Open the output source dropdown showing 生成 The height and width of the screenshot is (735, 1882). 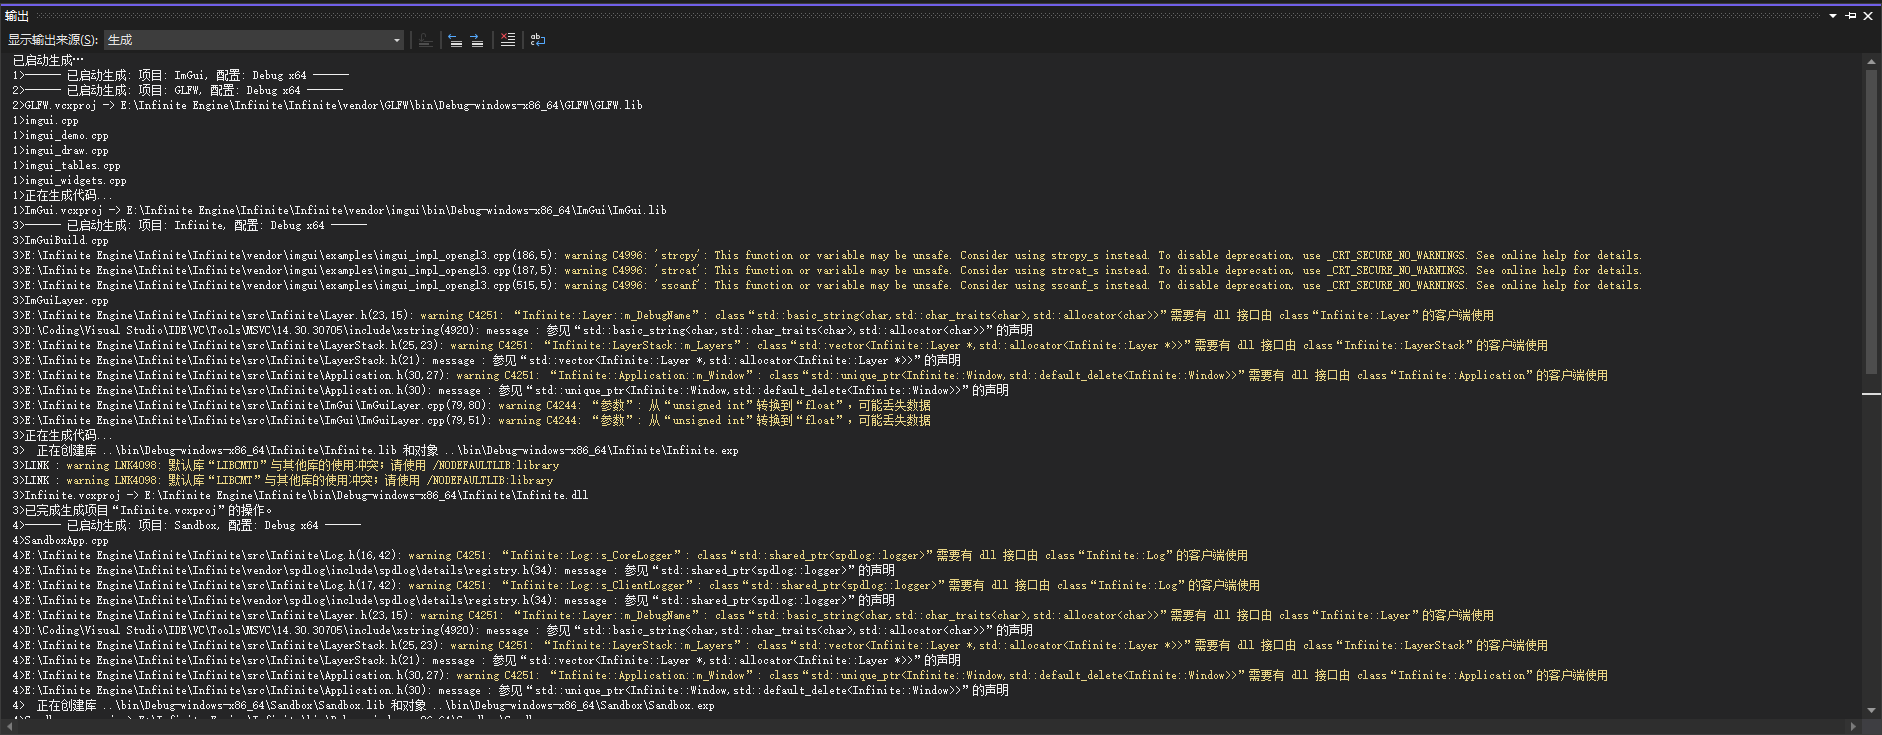click(x=255, y=40)
